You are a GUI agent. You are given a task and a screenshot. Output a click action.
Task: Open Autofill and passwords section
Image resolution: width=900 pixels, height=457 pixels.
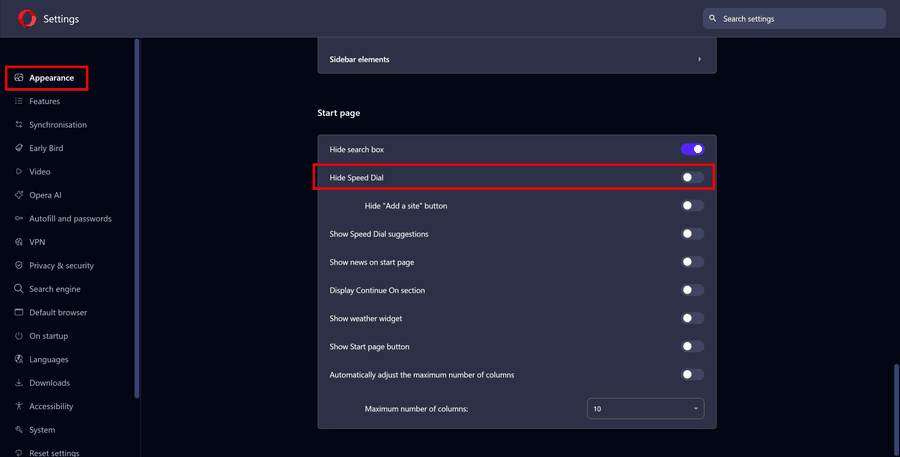[x=70, y=219]
